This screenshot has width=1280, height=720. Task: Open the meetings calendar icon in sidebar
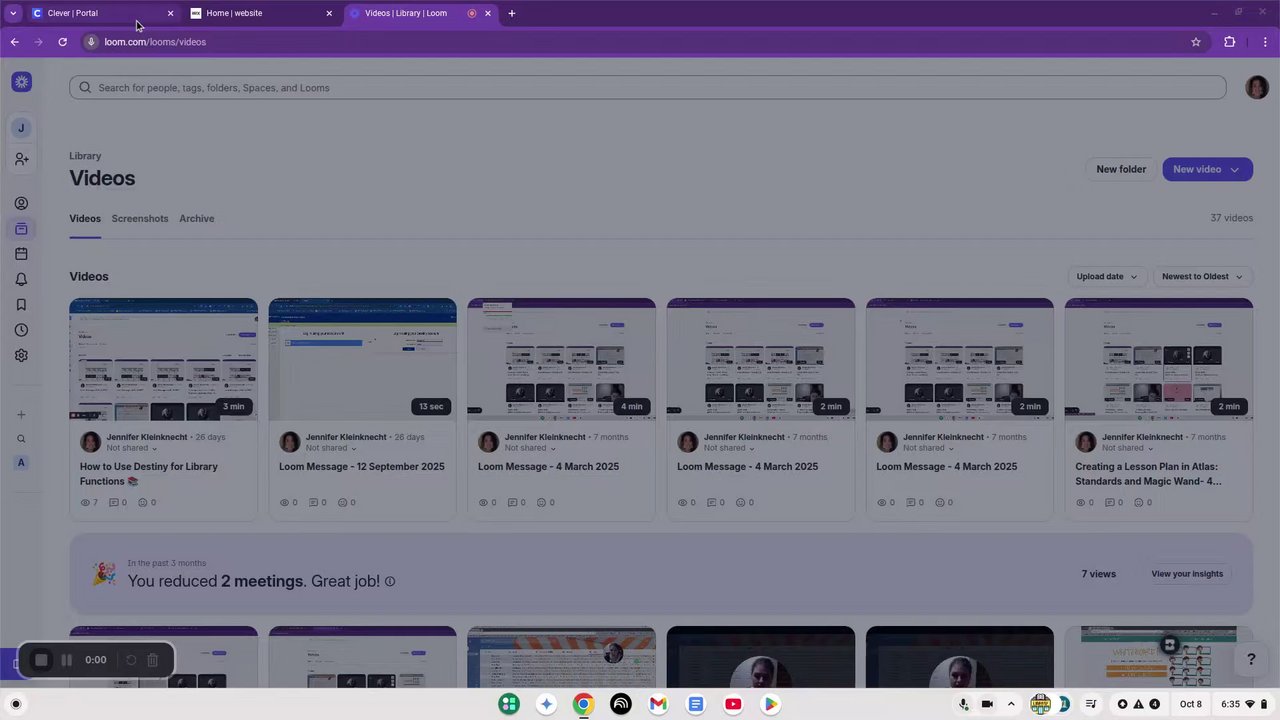(x=21, y=254)
